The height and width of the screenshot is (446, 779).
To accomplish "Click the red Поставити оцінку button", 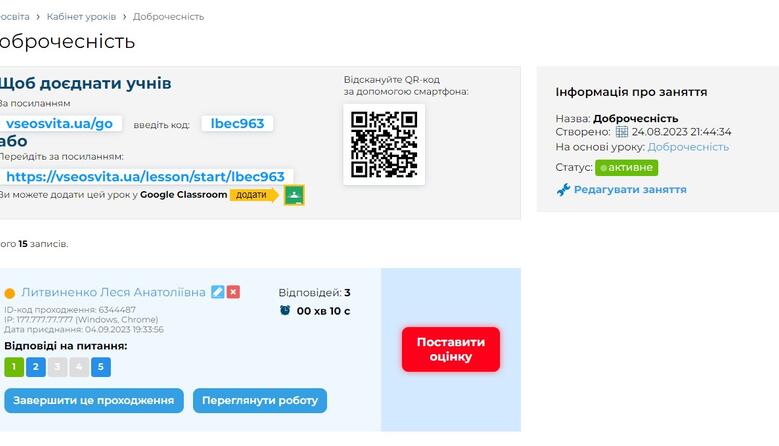I will tap(451, 349).
